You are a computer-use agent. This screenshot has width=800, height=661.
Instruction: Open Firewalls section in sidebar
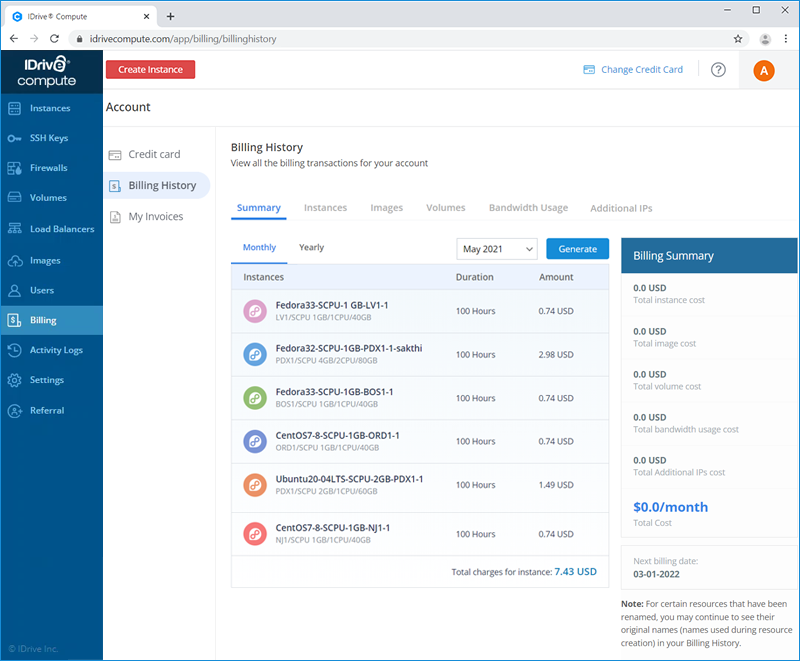tap(48, 168)
